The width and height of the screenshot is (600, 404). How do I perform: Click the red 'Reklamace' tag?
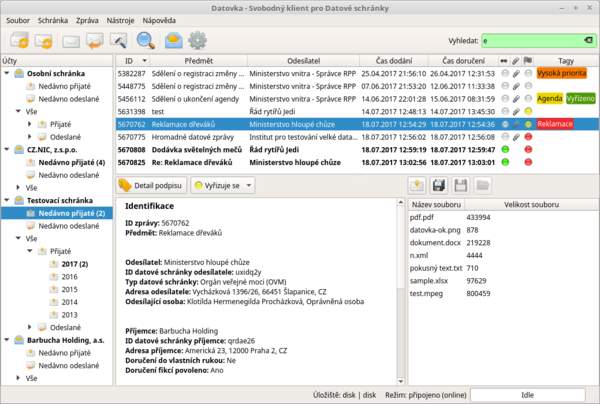(x=555, y=124)
